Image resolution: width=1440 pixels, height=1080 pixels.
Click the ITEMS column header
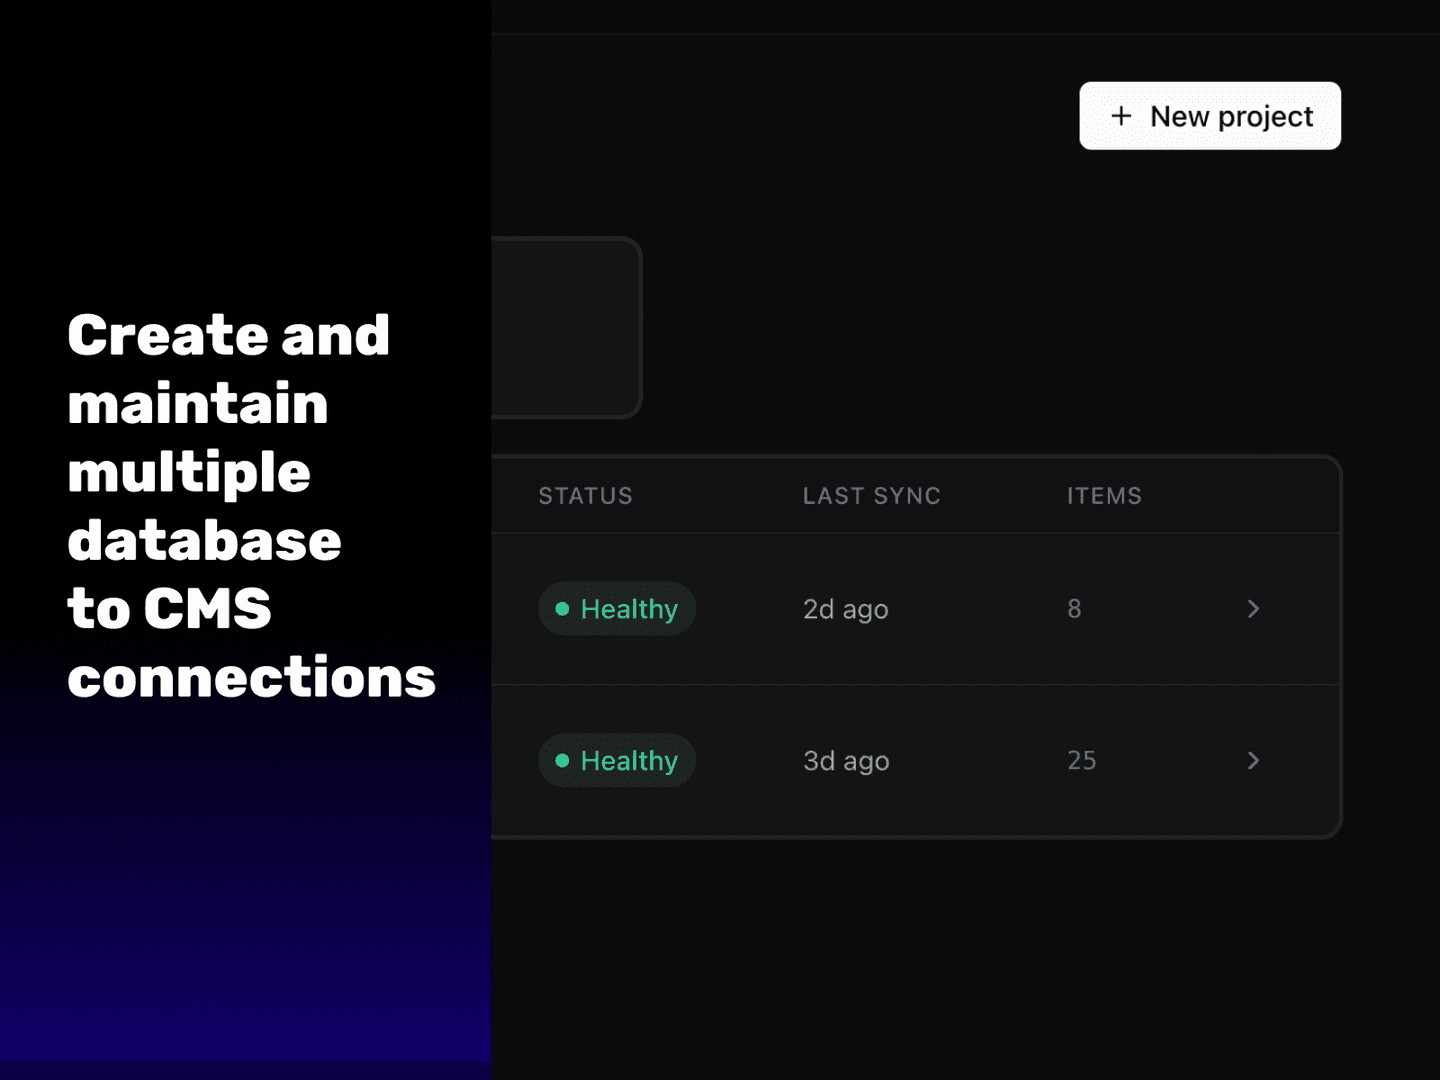coord(1104,496)
